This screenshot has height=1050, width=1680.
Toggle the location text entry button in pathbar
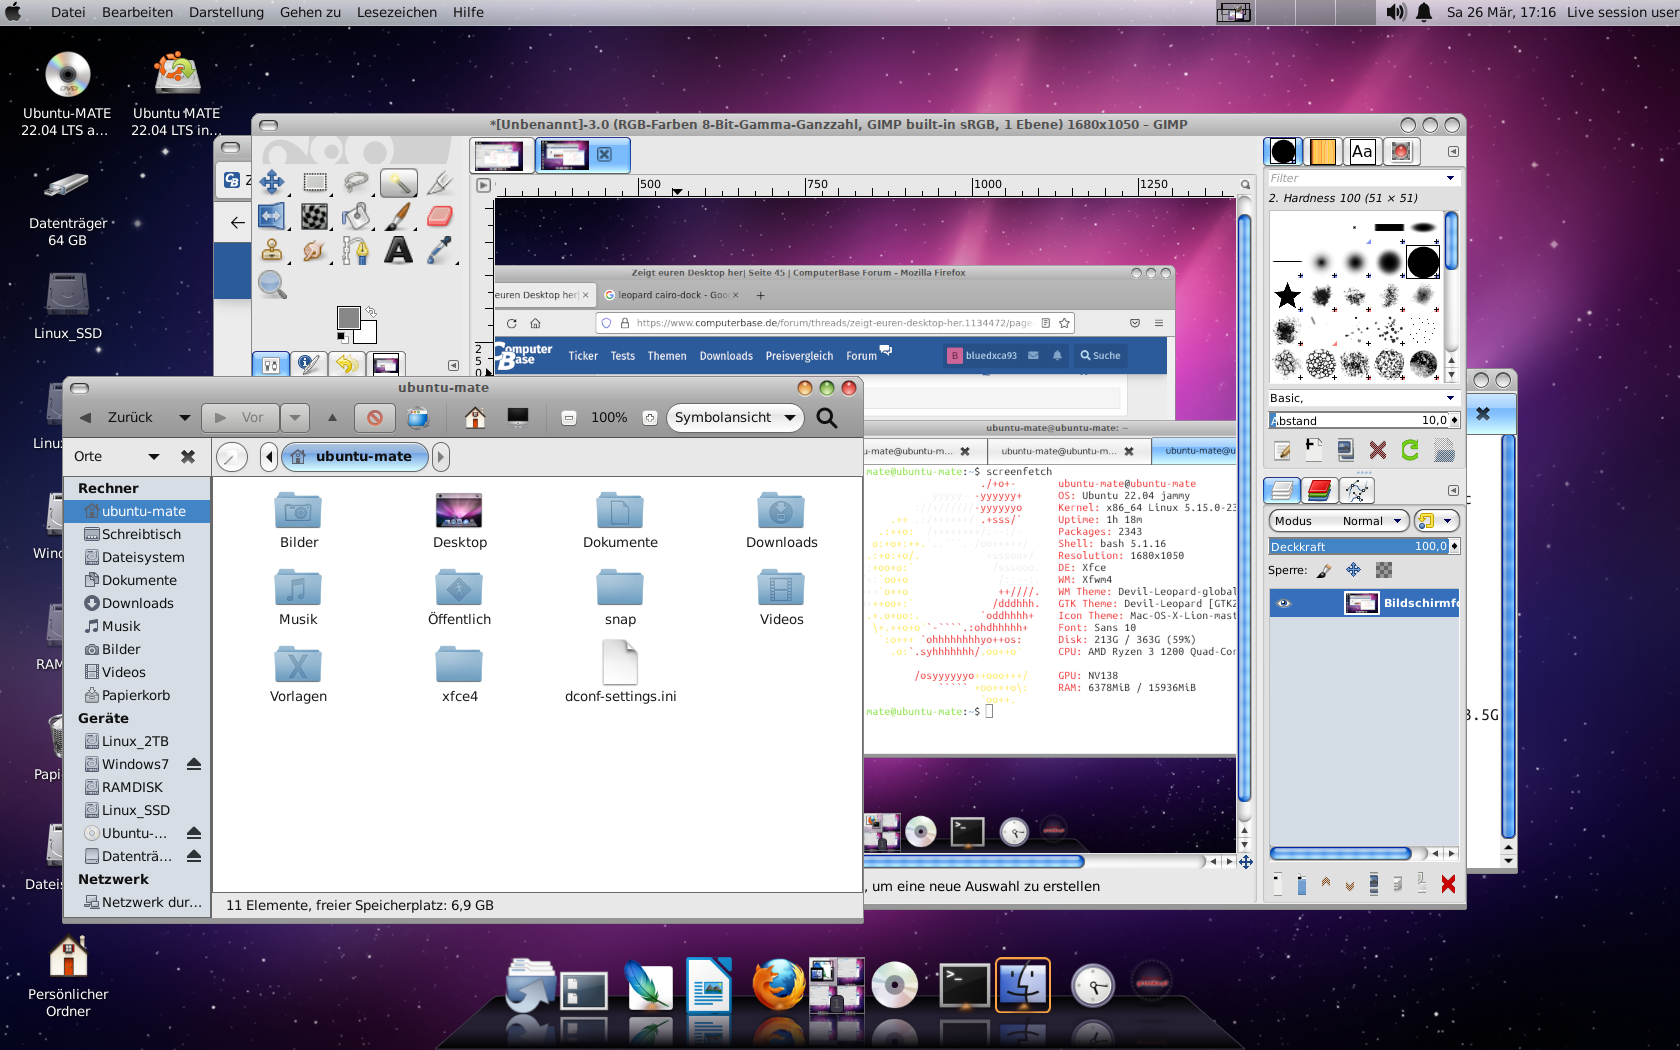(231, 456)
